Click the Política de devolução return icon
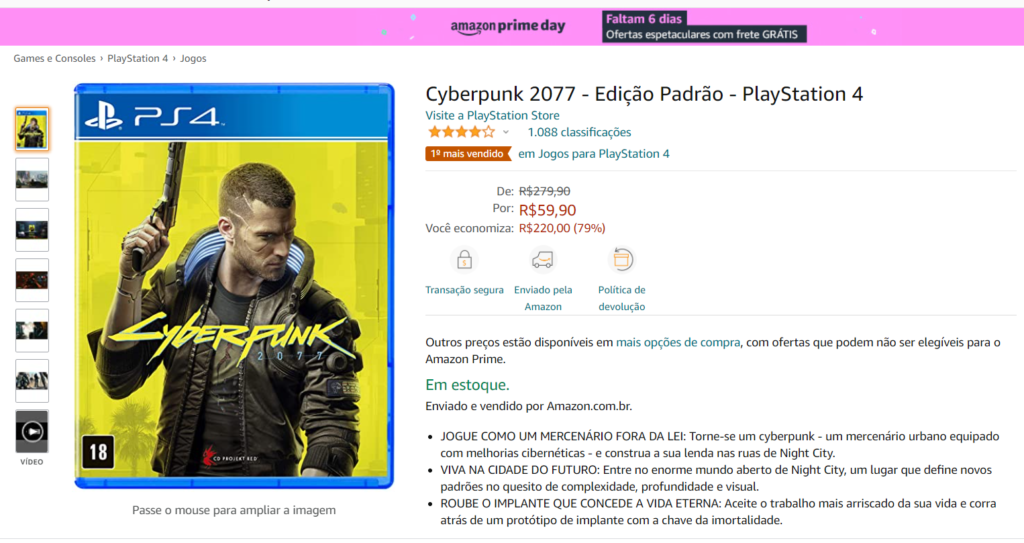The width and height of the screenshot is (1024, 543). point(622,260)
